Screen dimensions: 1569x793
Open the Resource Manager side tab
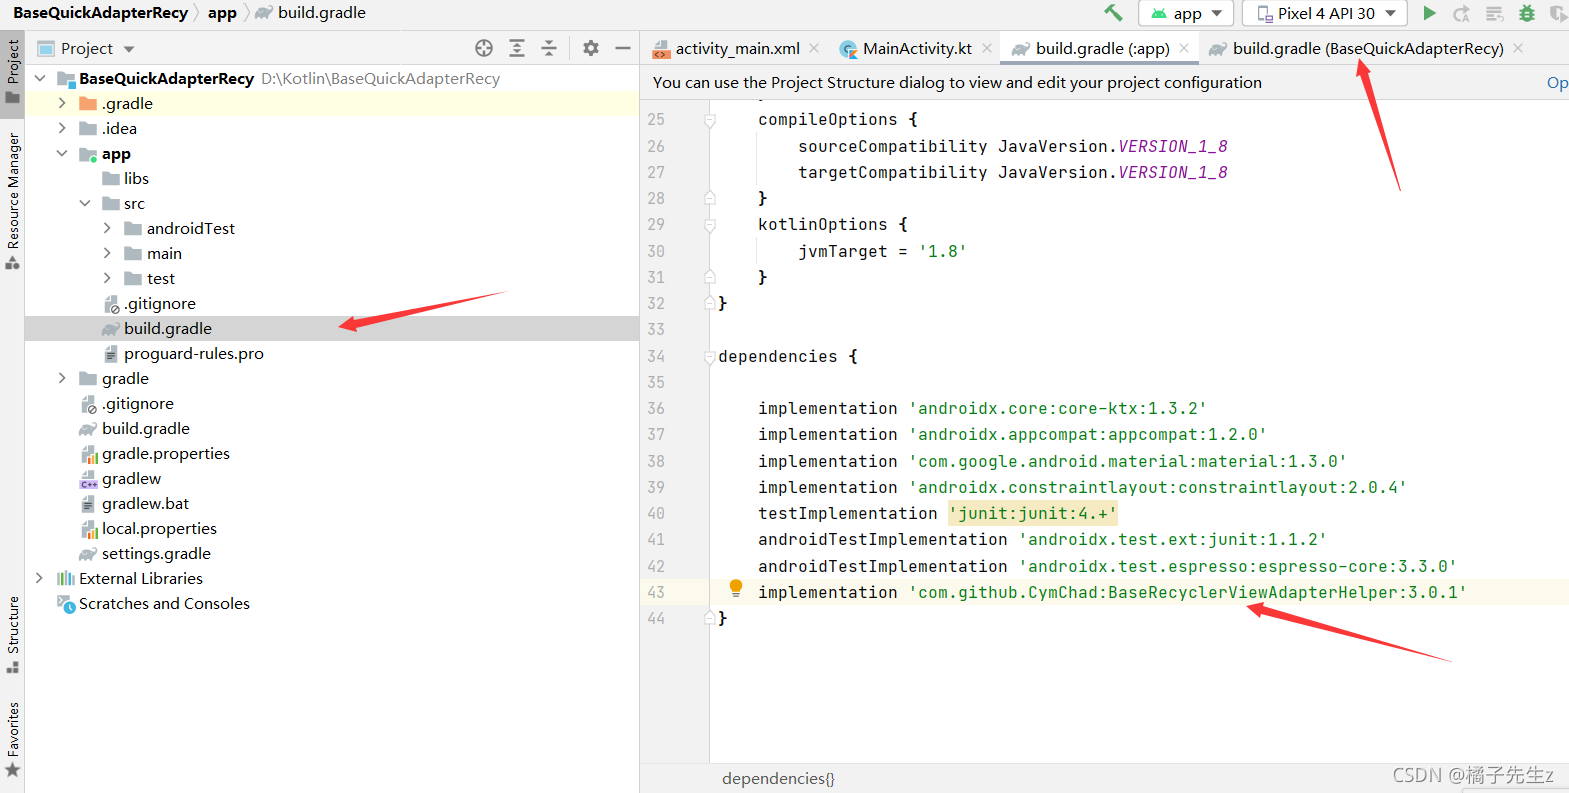[x=12, y=200]
